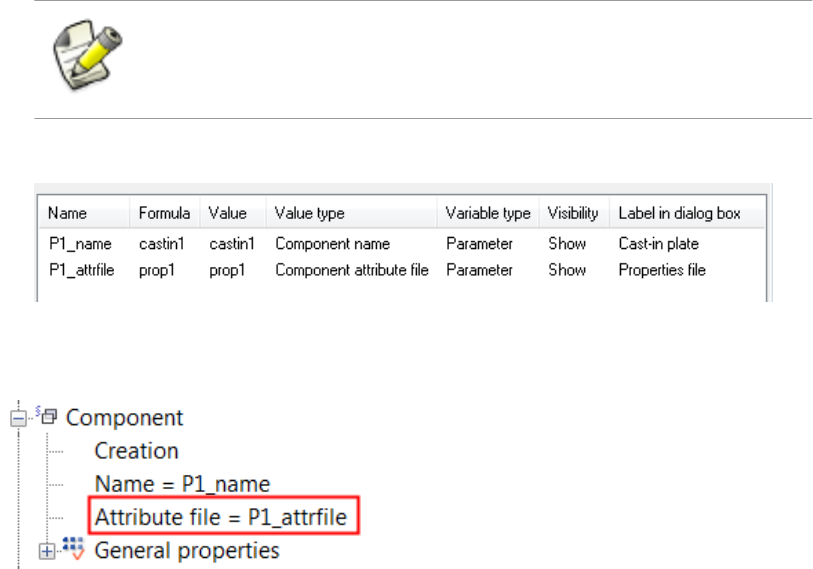Click the Show visibility cell for P1_attrfile
The image size is (813, 569).
[x=567, y=269]
